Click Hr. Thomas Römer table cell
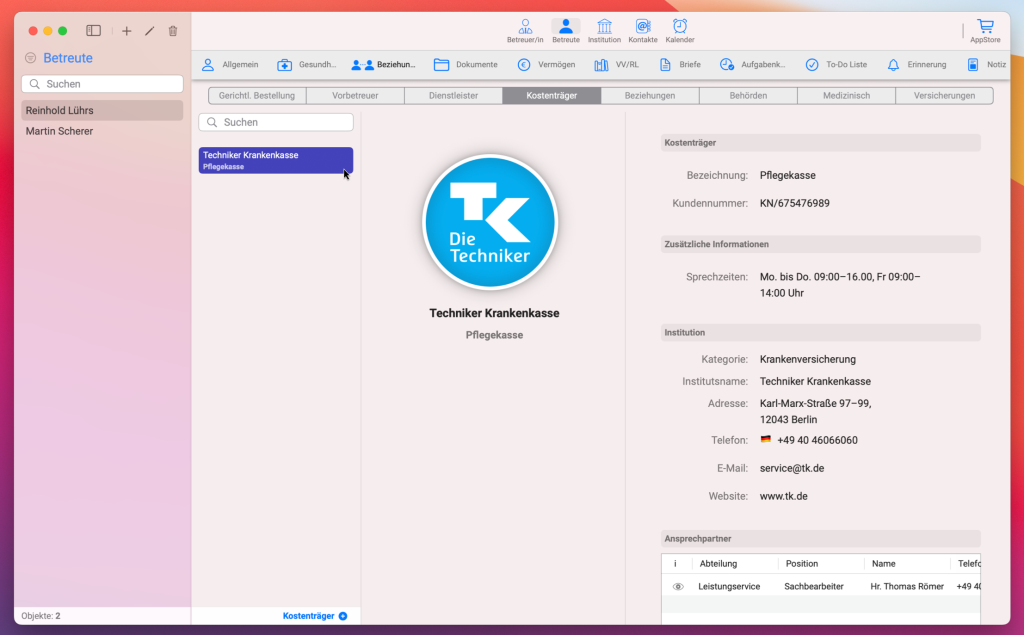1024x635 pixels. pos(907,587)
